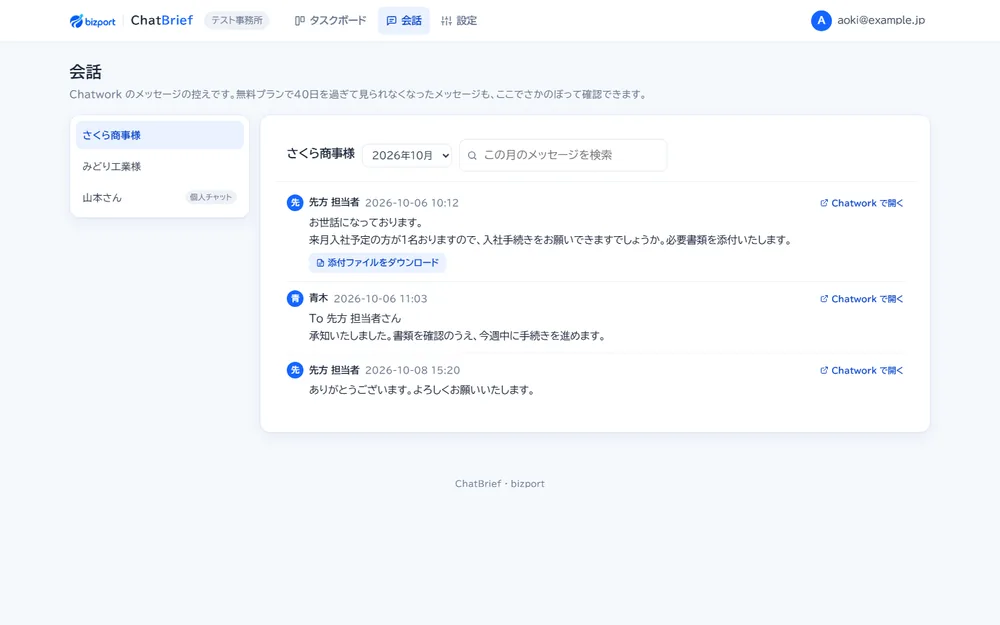Open the タスクボード tab
This screenshot has height=625, width=1000.
point(330,20)
